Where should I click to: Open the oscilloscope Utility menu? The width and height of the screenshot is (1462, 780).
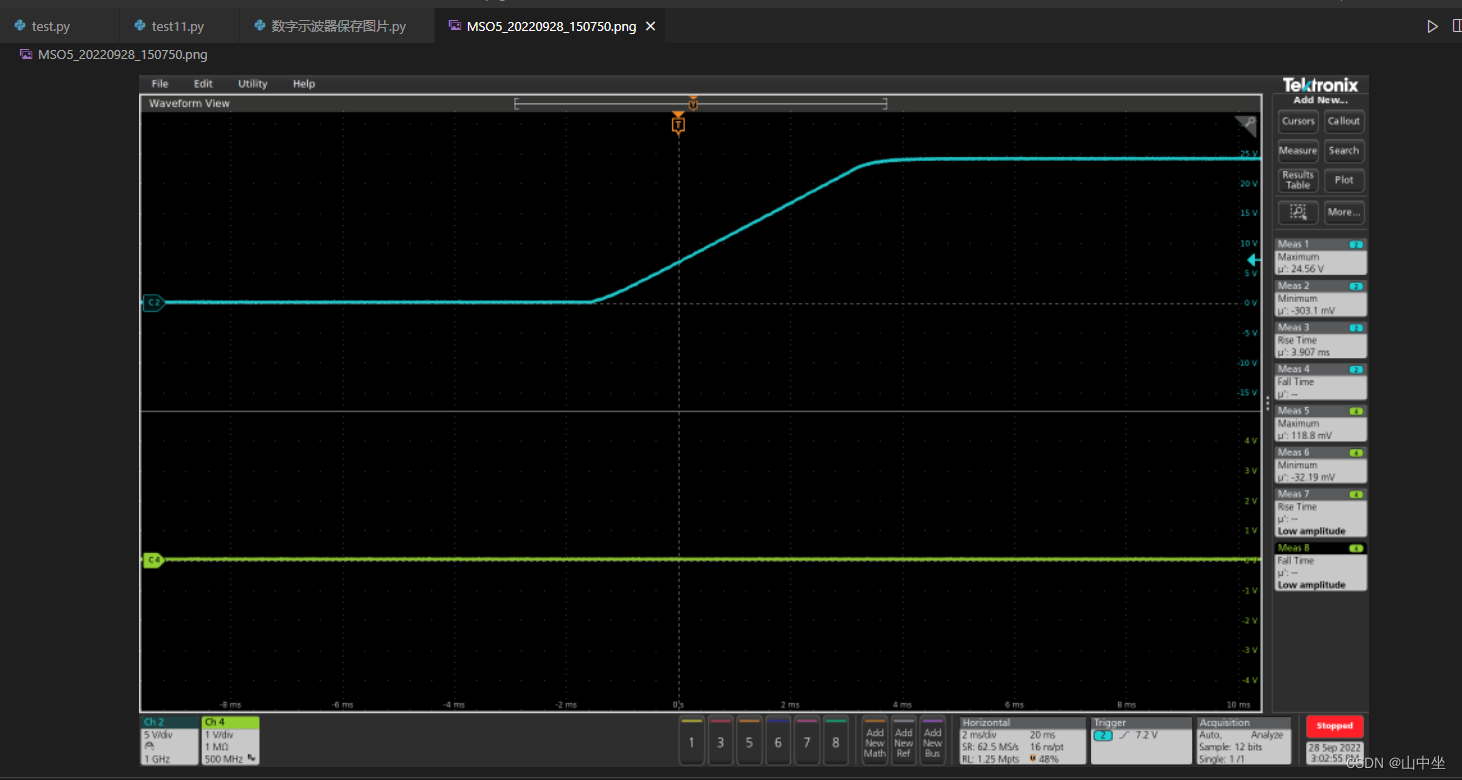pyautogui.click(x=252, y=84)
